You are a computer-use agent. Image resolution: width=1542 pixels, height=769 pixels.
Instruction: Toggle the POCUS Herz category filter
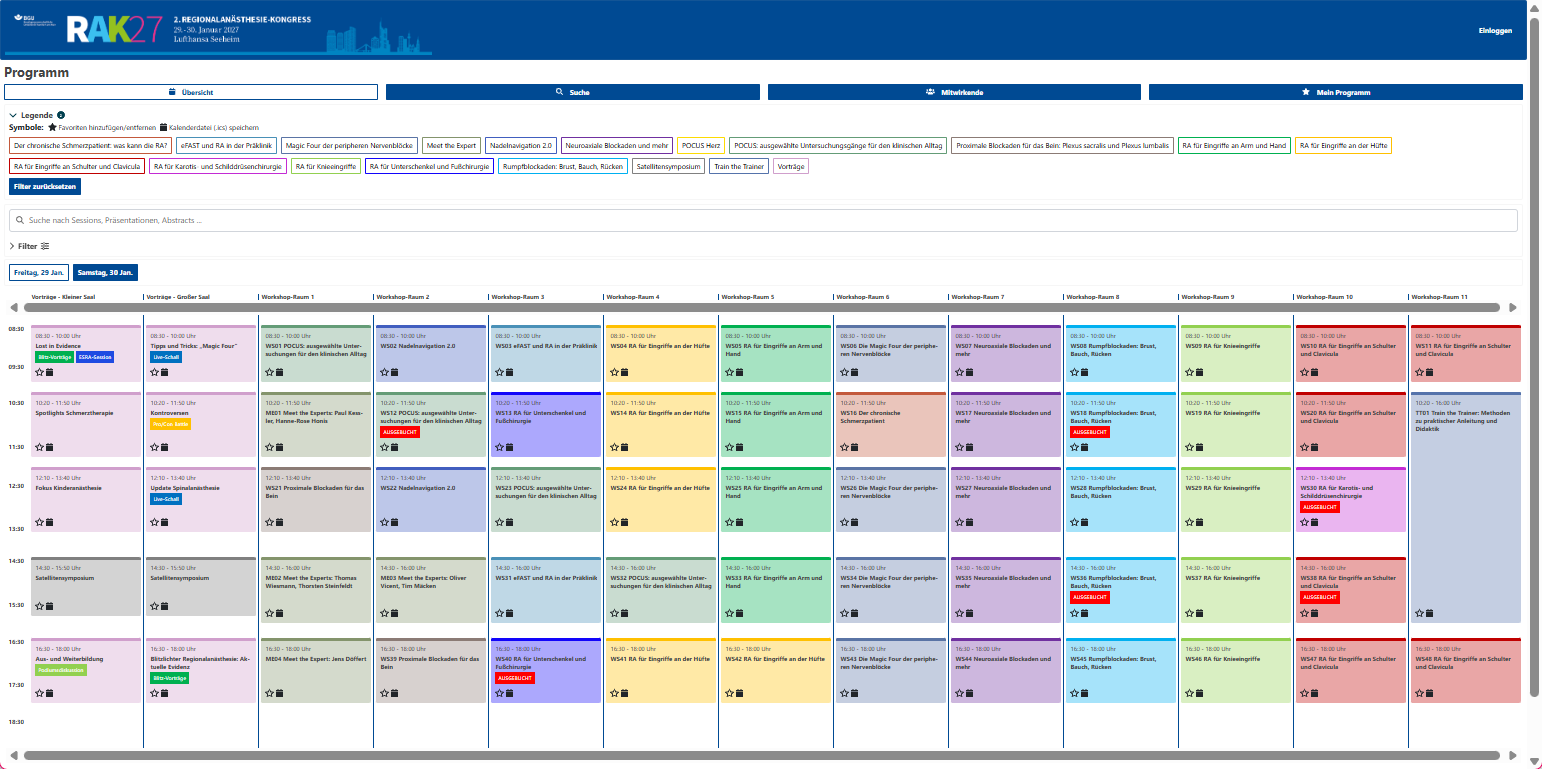coord(701,146)
